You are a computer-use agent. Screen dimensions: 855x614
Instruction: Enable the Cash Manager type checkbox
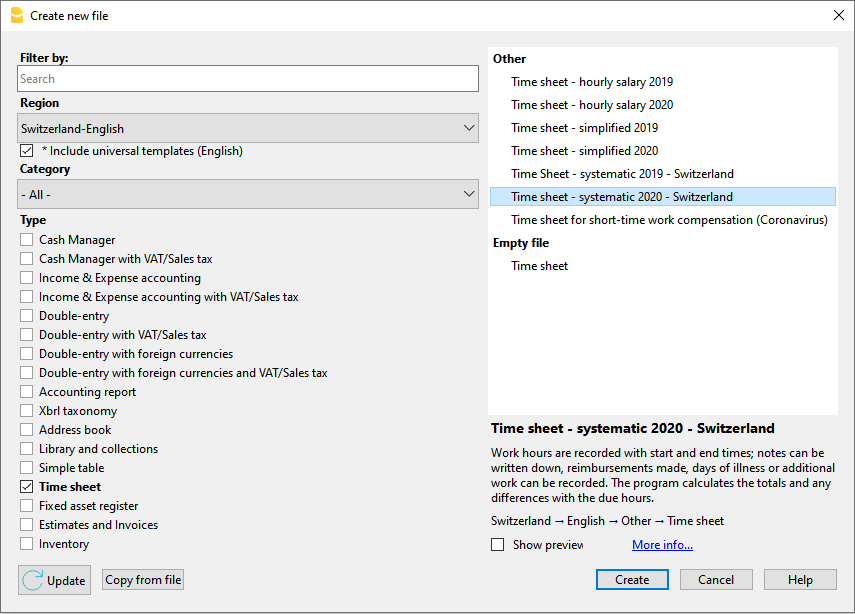point(27,240)
